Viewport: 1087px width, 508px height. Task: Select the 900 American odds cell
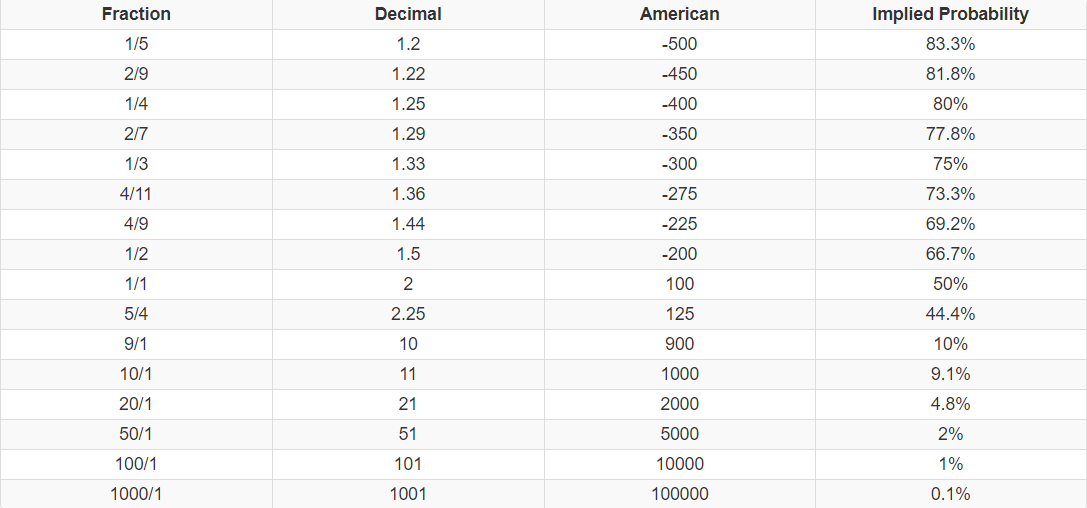[x=679, y=344]
